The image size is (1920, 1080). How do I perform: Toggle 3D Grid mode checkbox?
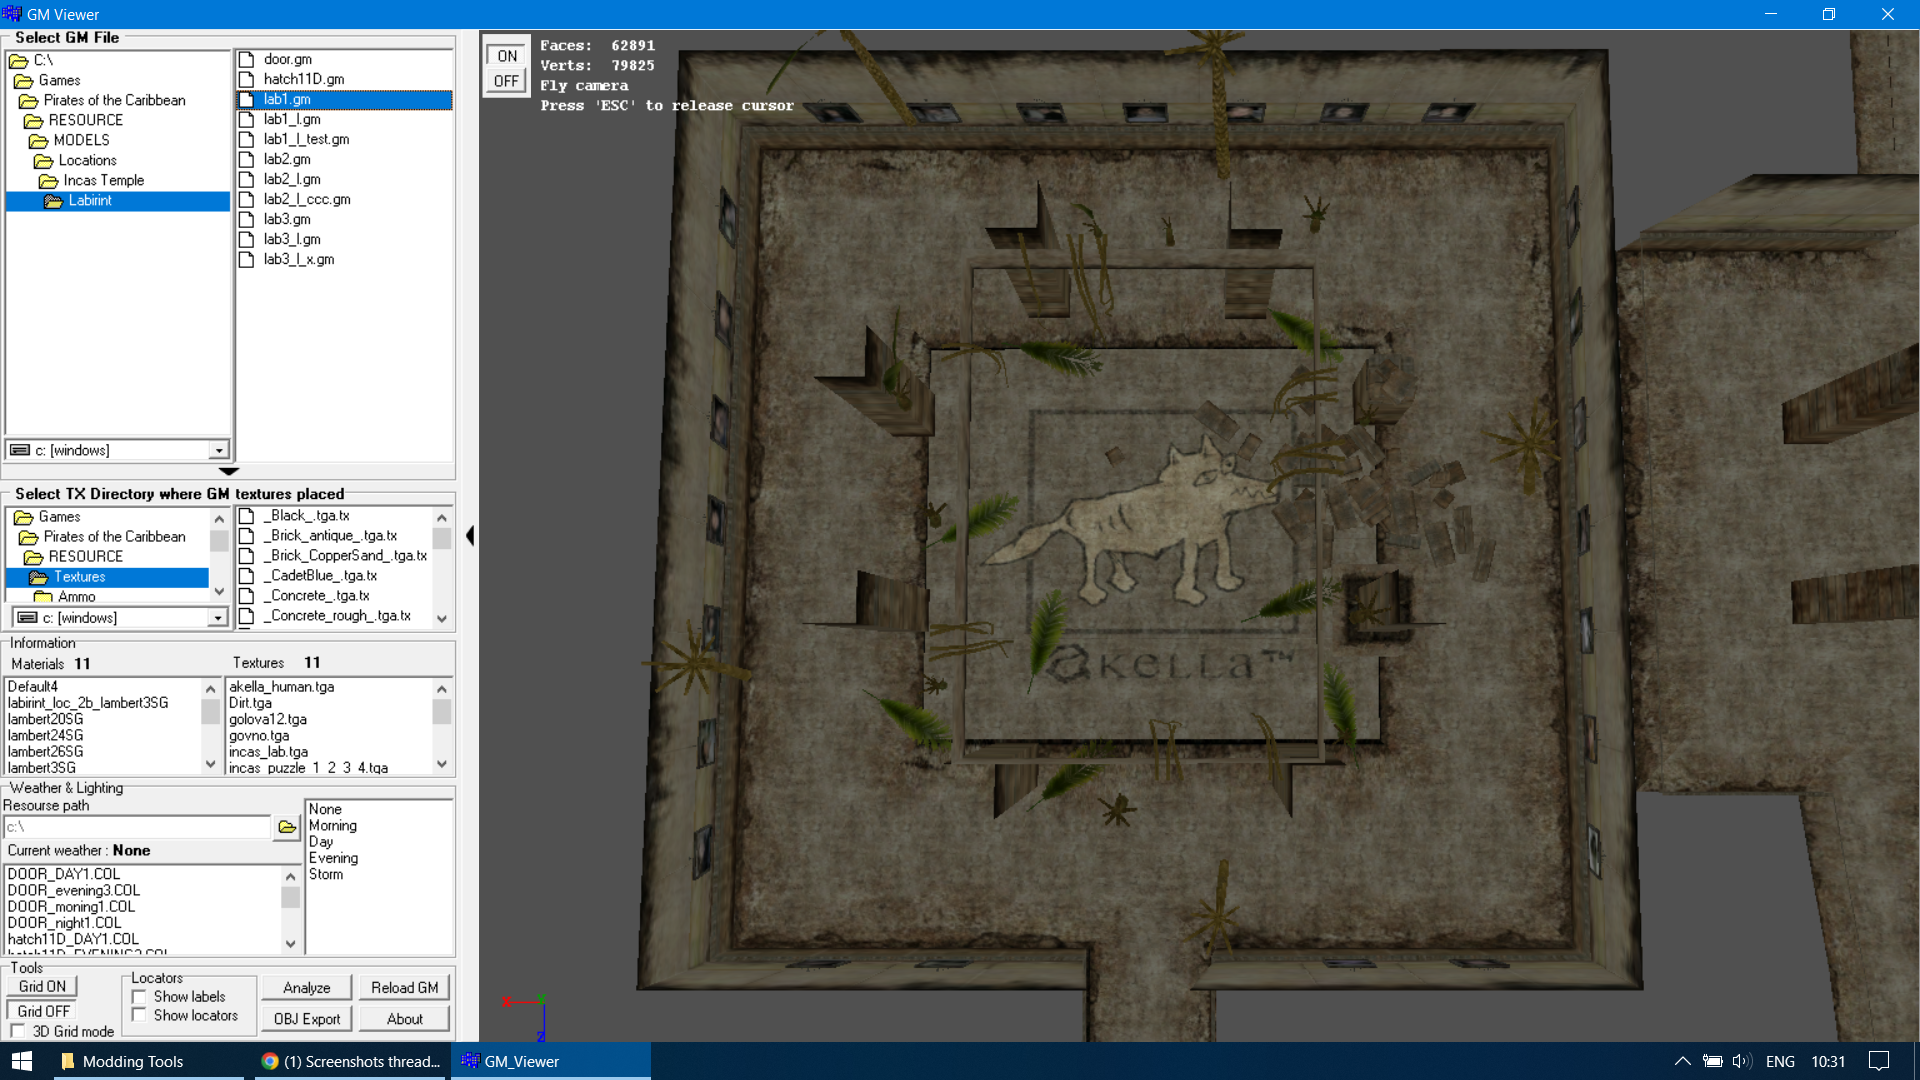click(17, 1031)
